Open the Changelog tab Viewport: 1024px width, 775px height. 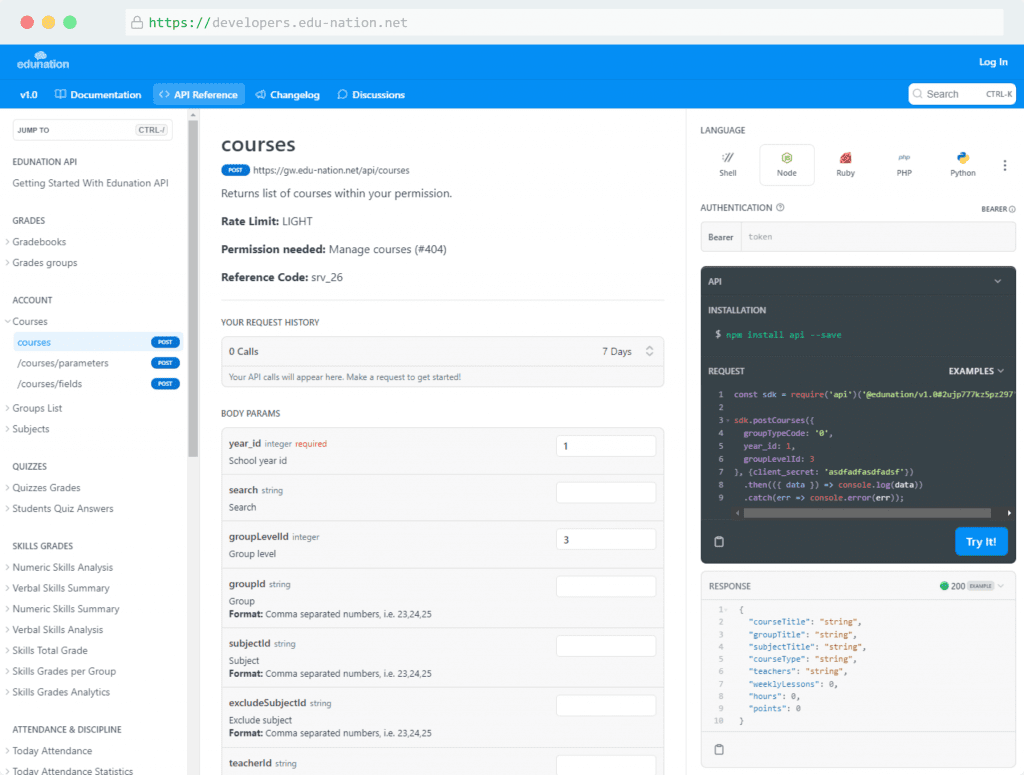(287, 95)
